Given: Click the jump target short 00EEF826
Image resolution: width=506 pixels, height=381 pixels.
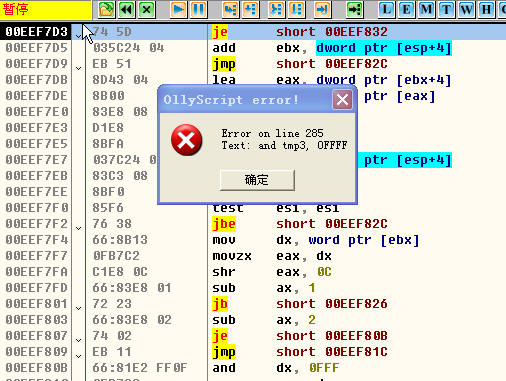Looking at the screenshot, I should point(332,304).
